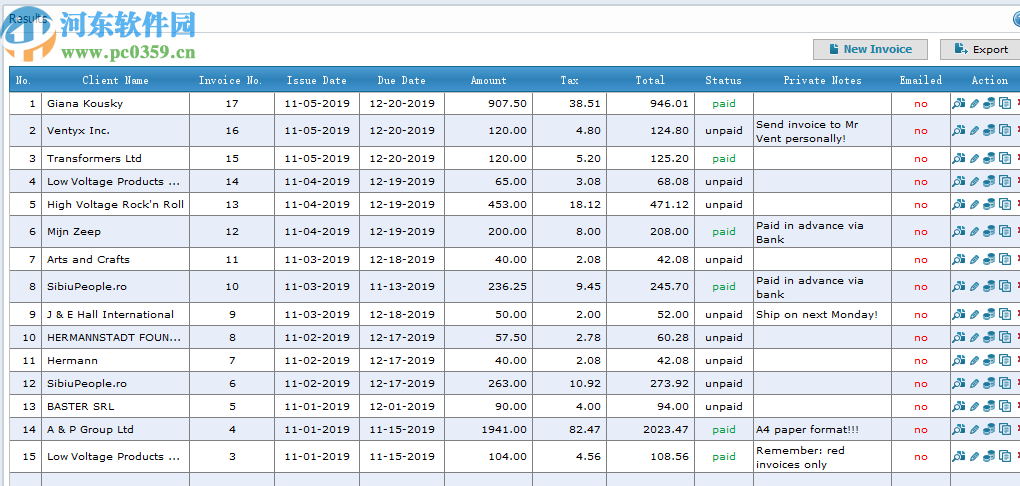This screenshot has height=486, width=1020.
Task: Click the Status column header
Action: (x=723, y=80)
